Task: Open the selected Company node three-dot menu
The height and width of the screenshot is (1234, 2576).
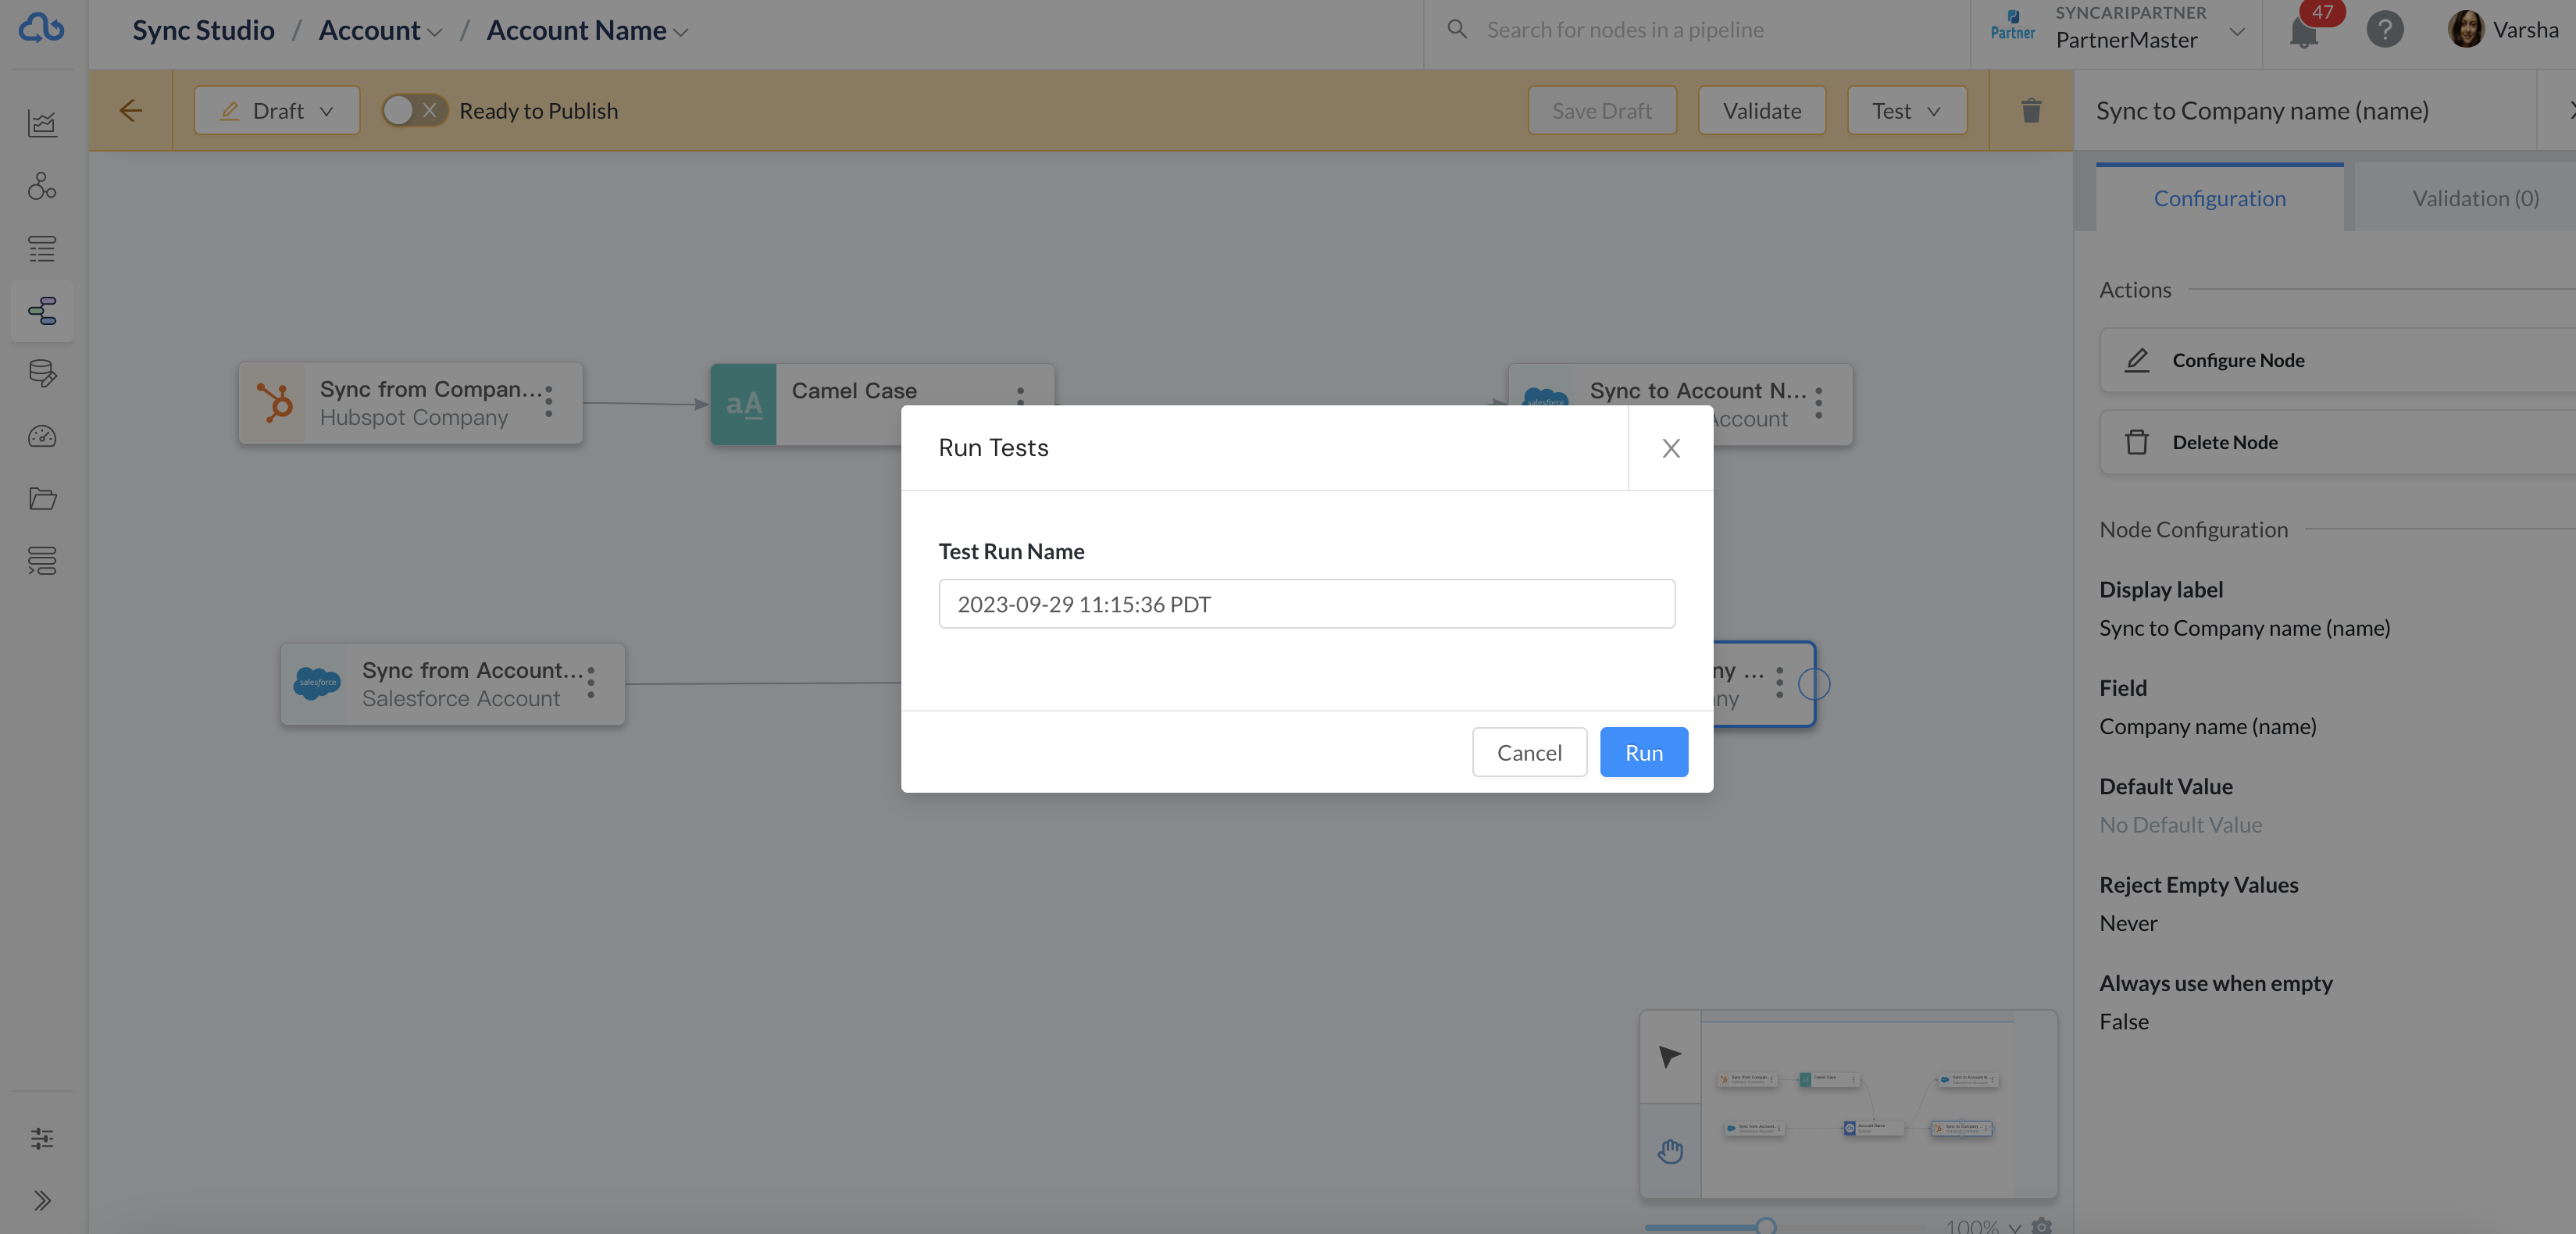Action: pos(1779,682)
